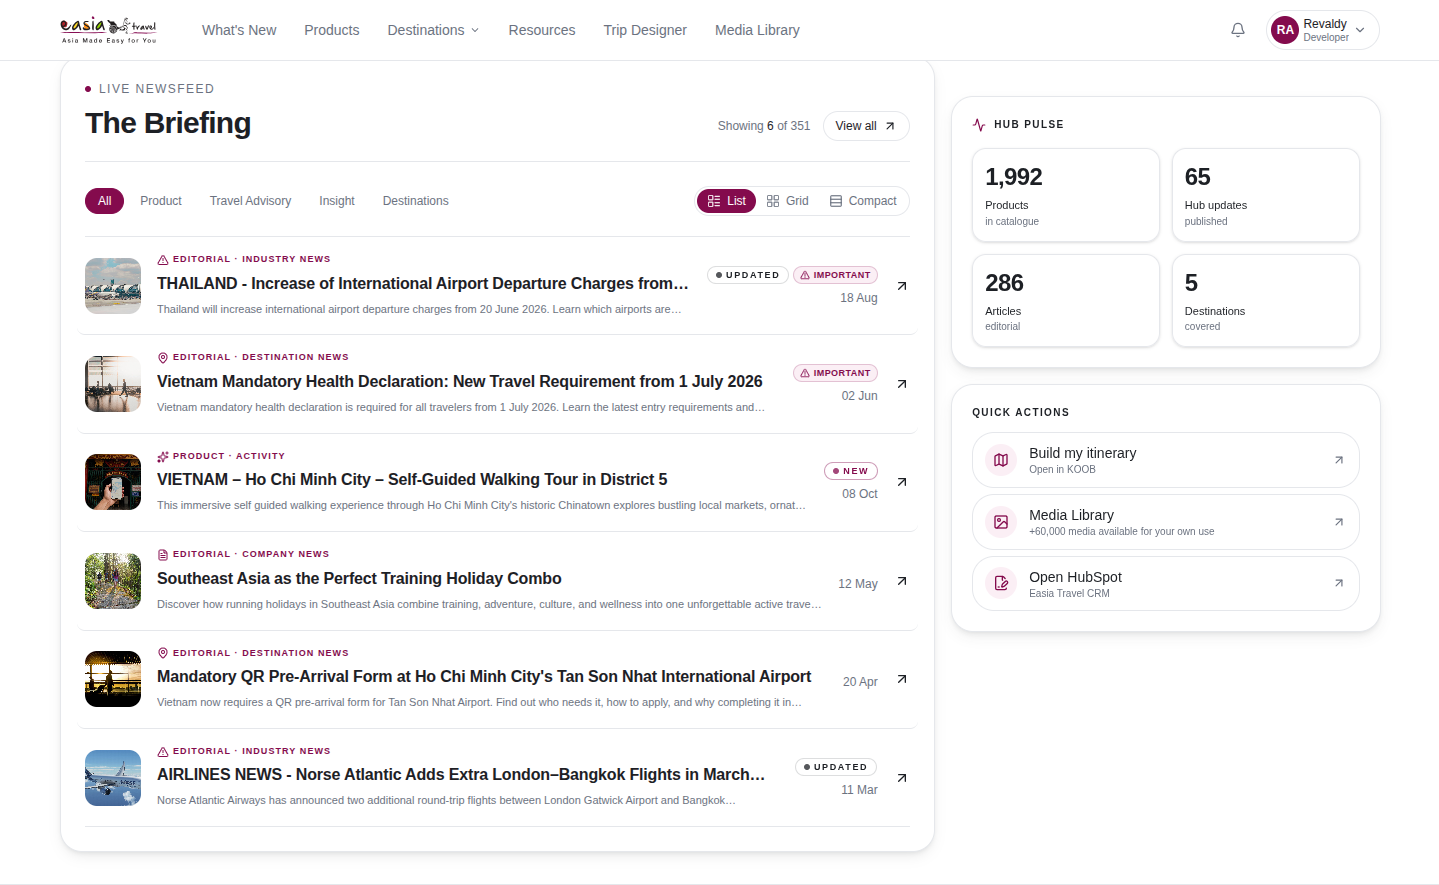Filter newsfeed by Destinations tab
The width and height of the screenshot is (1439, 885).
[x=415, y=201]
